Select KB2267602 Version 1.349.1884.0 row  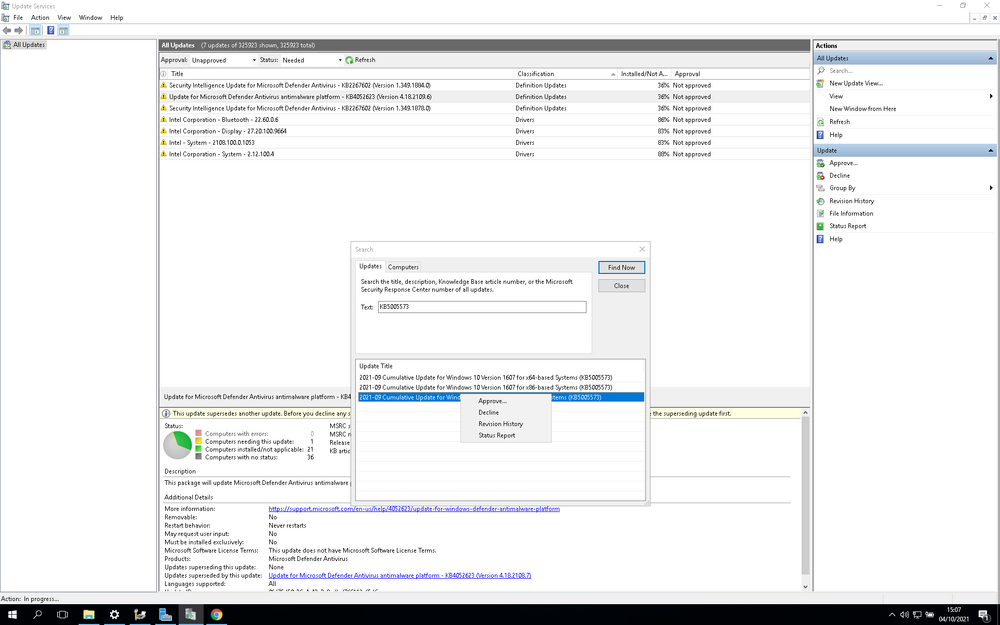485,85
